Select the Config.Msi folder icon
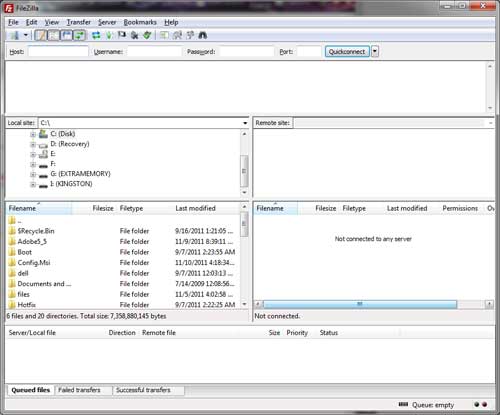 pyautogui.click(x=12, y=263)
